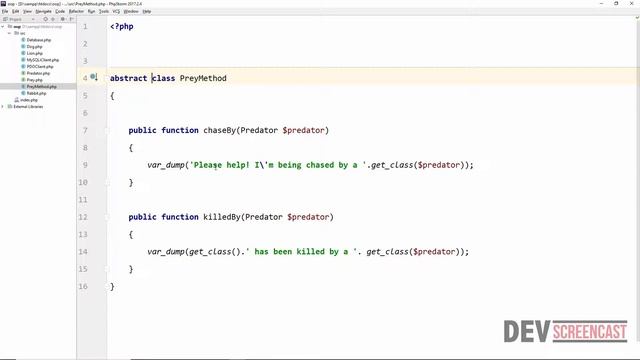640x360 pixels.
Task: Select Lion.php in project tree
Action: (34, 53)
